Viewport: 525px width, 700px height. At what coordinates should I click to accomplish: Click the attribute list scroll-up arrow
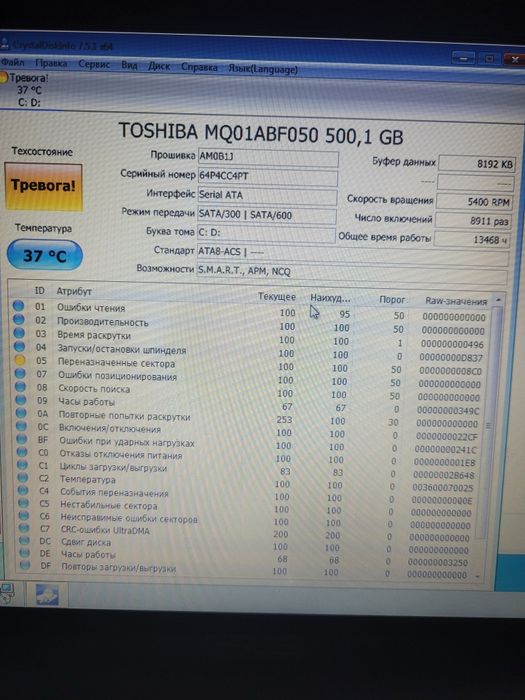[498, 300]
